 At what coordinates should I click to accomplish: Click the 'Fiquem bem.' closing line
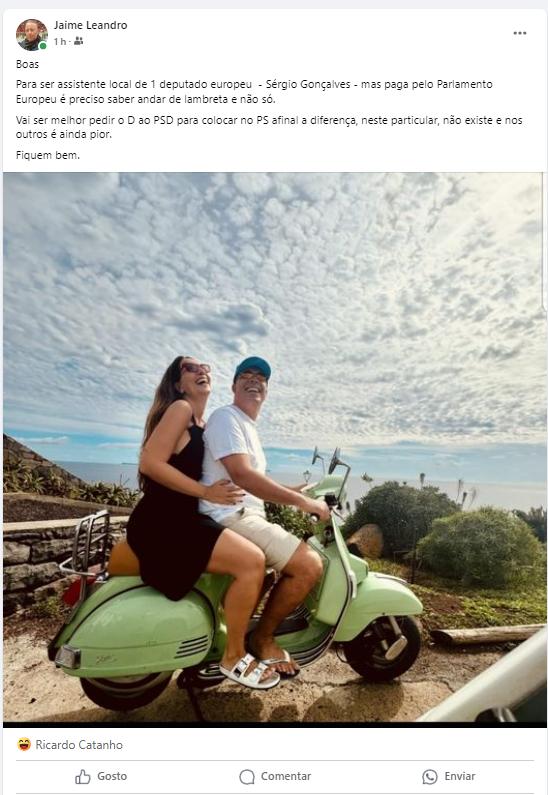click(48, 155)
